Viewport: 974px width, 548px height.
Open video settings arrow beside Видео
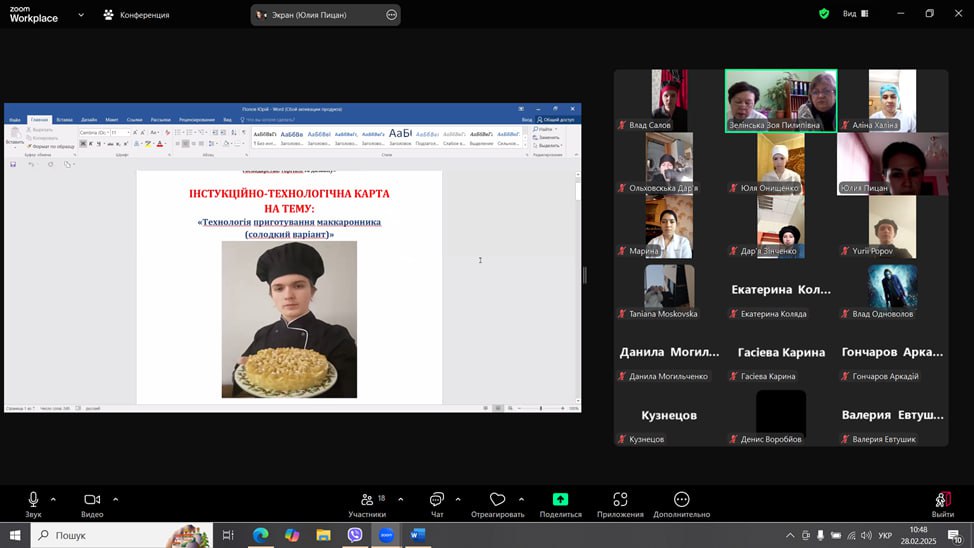[x=115, y=499]
